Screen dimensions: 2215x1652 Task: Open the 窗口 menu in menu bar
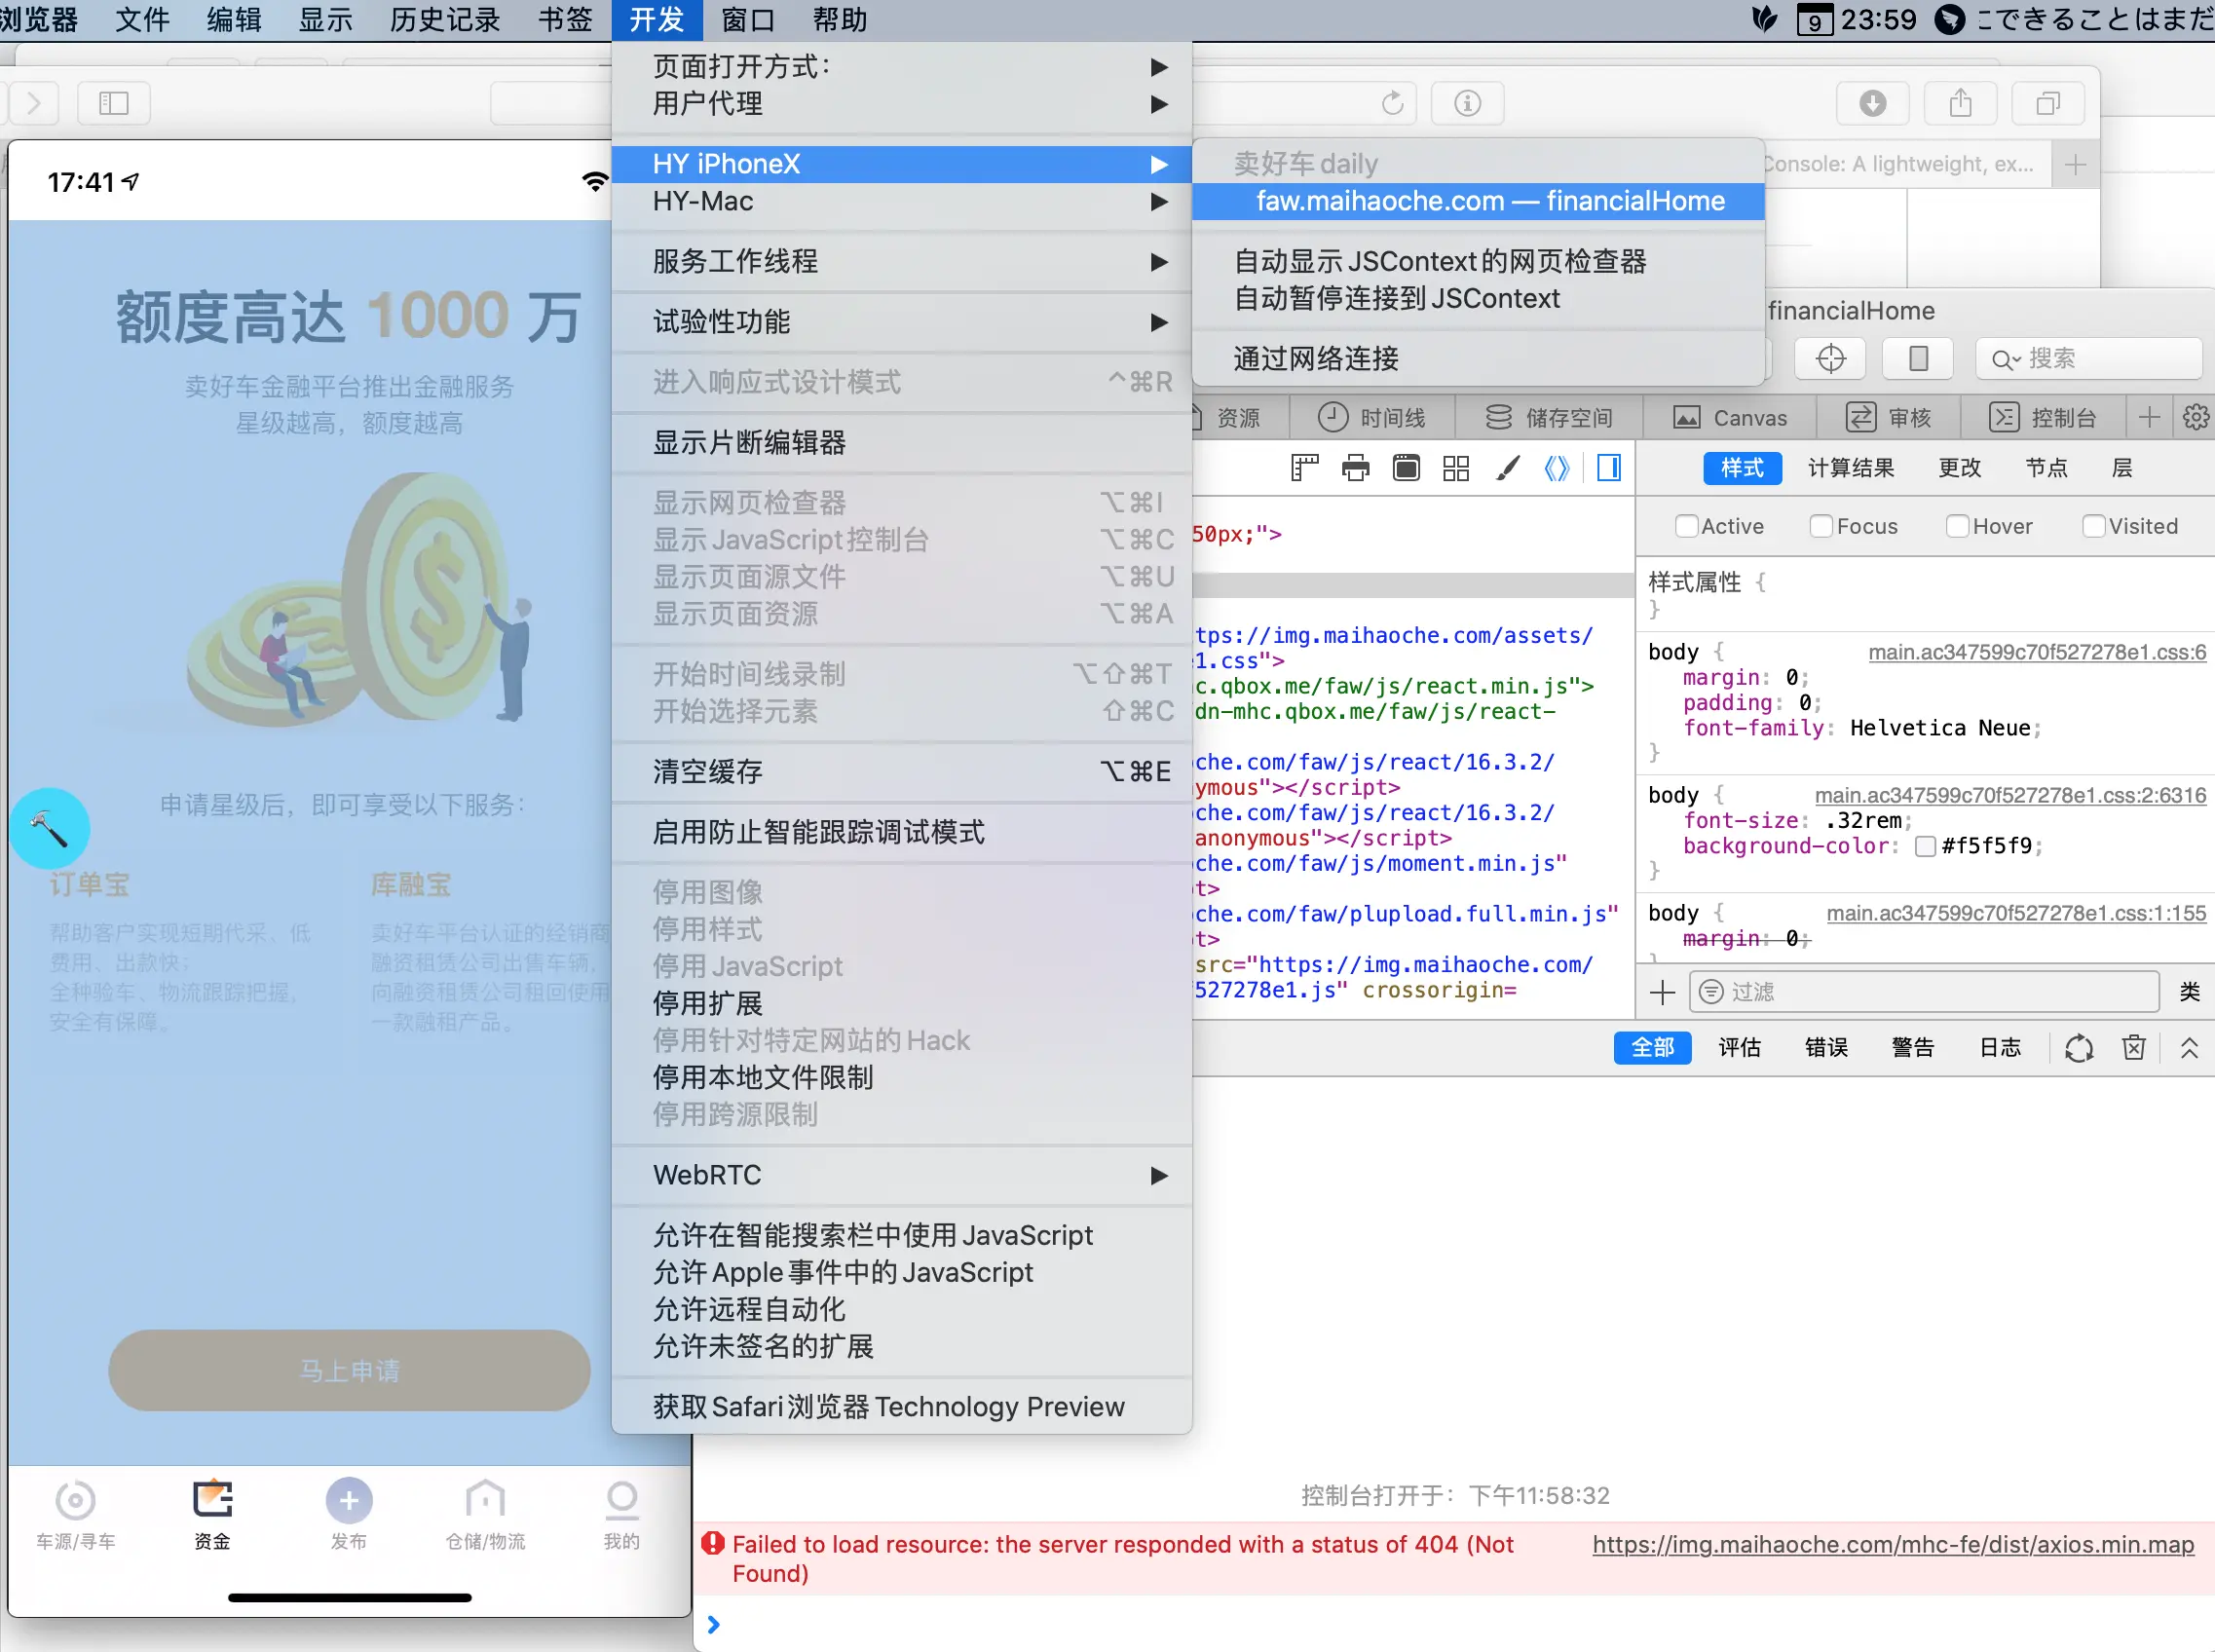746,20
